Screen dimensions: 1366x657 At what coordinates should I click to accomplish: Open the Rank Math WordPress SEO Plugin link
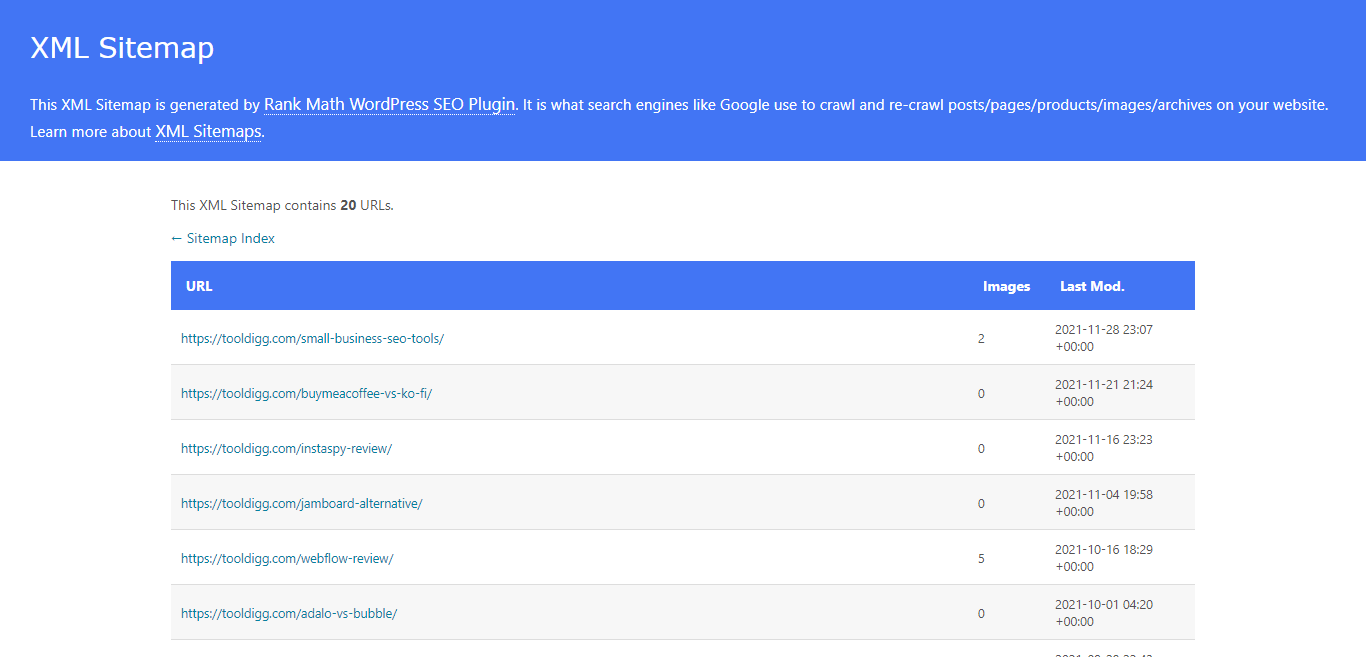(x=390, y=104)
